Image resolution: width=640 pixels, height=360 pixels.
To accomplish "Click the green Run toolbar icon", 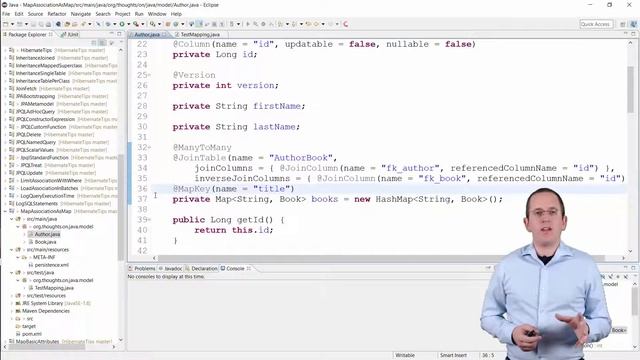I will (122, 24).
